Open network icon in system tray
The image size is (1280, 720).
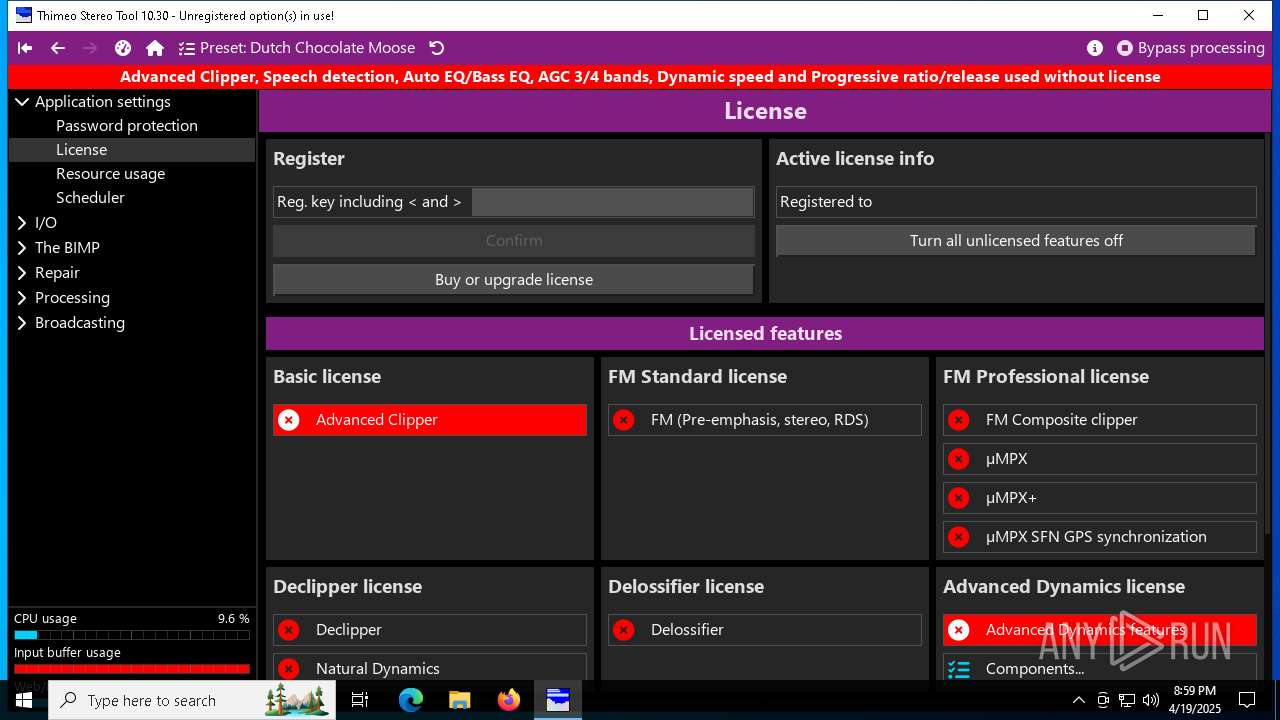pyautogui.click(x=1127, y=700)
